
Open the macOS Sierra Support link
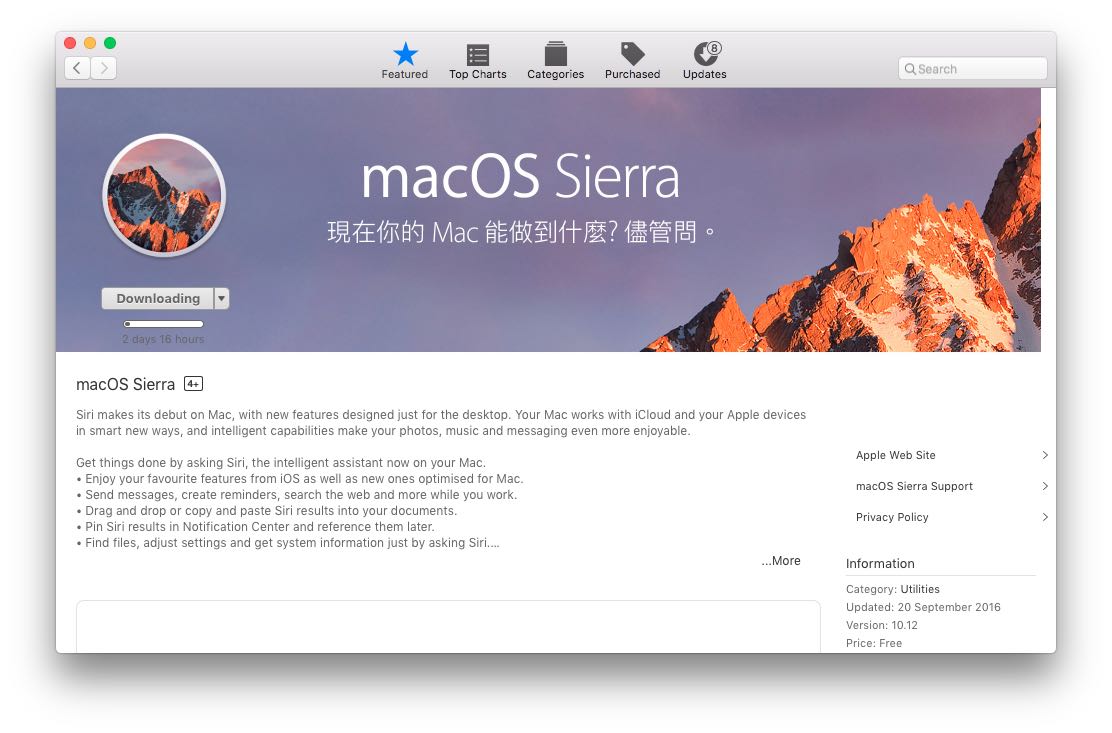pos(914,486)
